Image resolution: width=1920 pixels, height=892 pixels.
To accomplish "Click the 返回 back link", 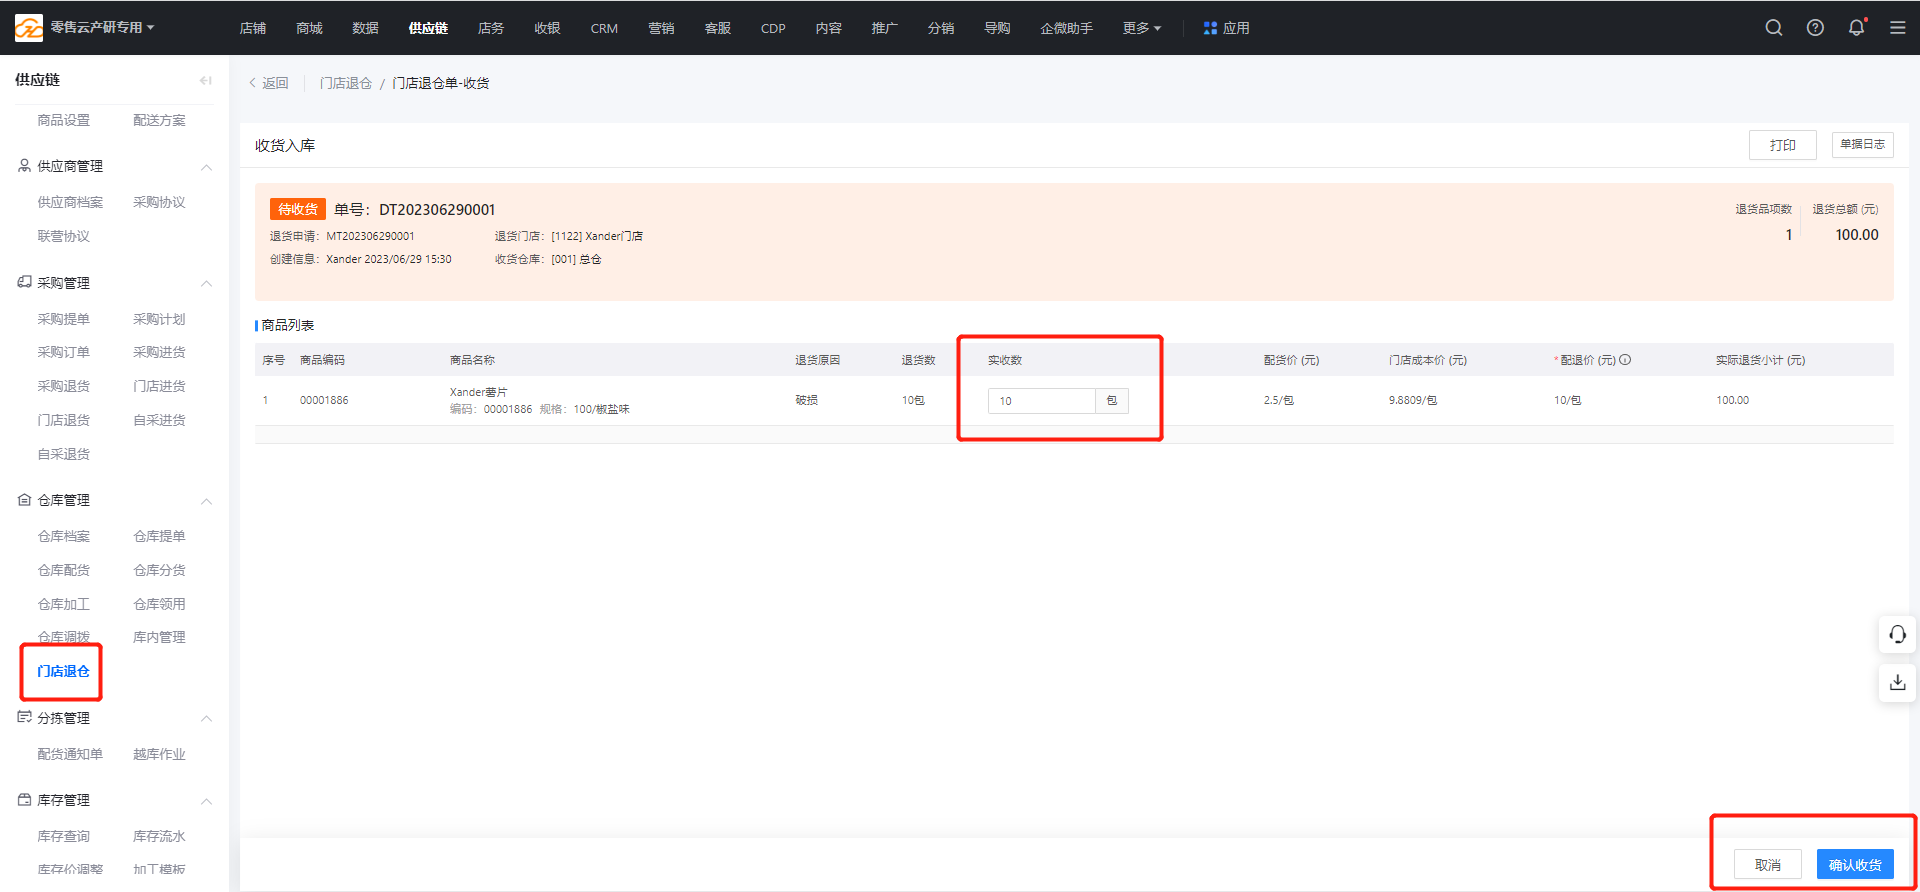I will (x=269, y=83).
